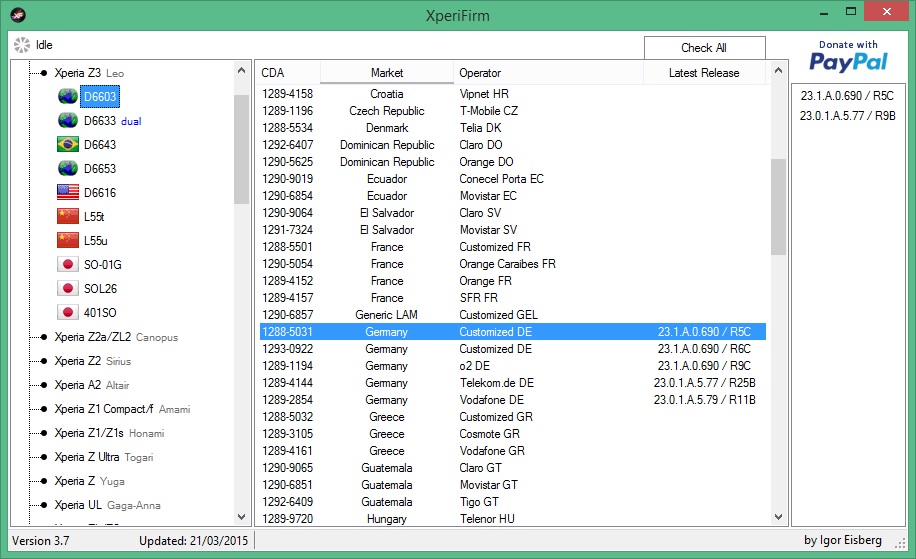Click the China flag icon for L55t
This screenshot has width=916, height=559.
pyautogui.click(x=68, y=216)
